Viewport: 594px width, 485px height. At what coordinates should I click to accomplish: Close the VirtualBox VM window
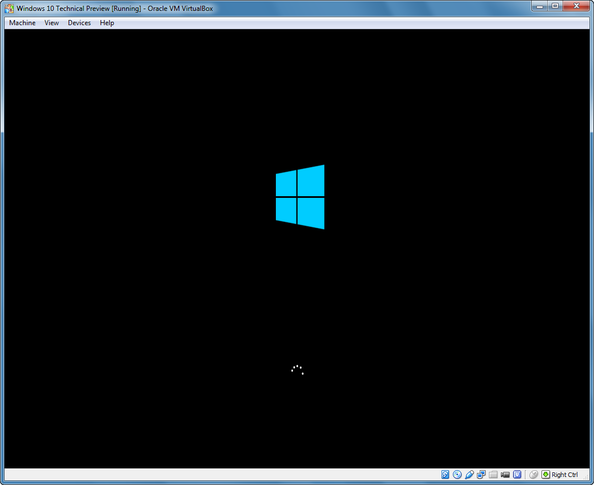[x=577, y=6]
